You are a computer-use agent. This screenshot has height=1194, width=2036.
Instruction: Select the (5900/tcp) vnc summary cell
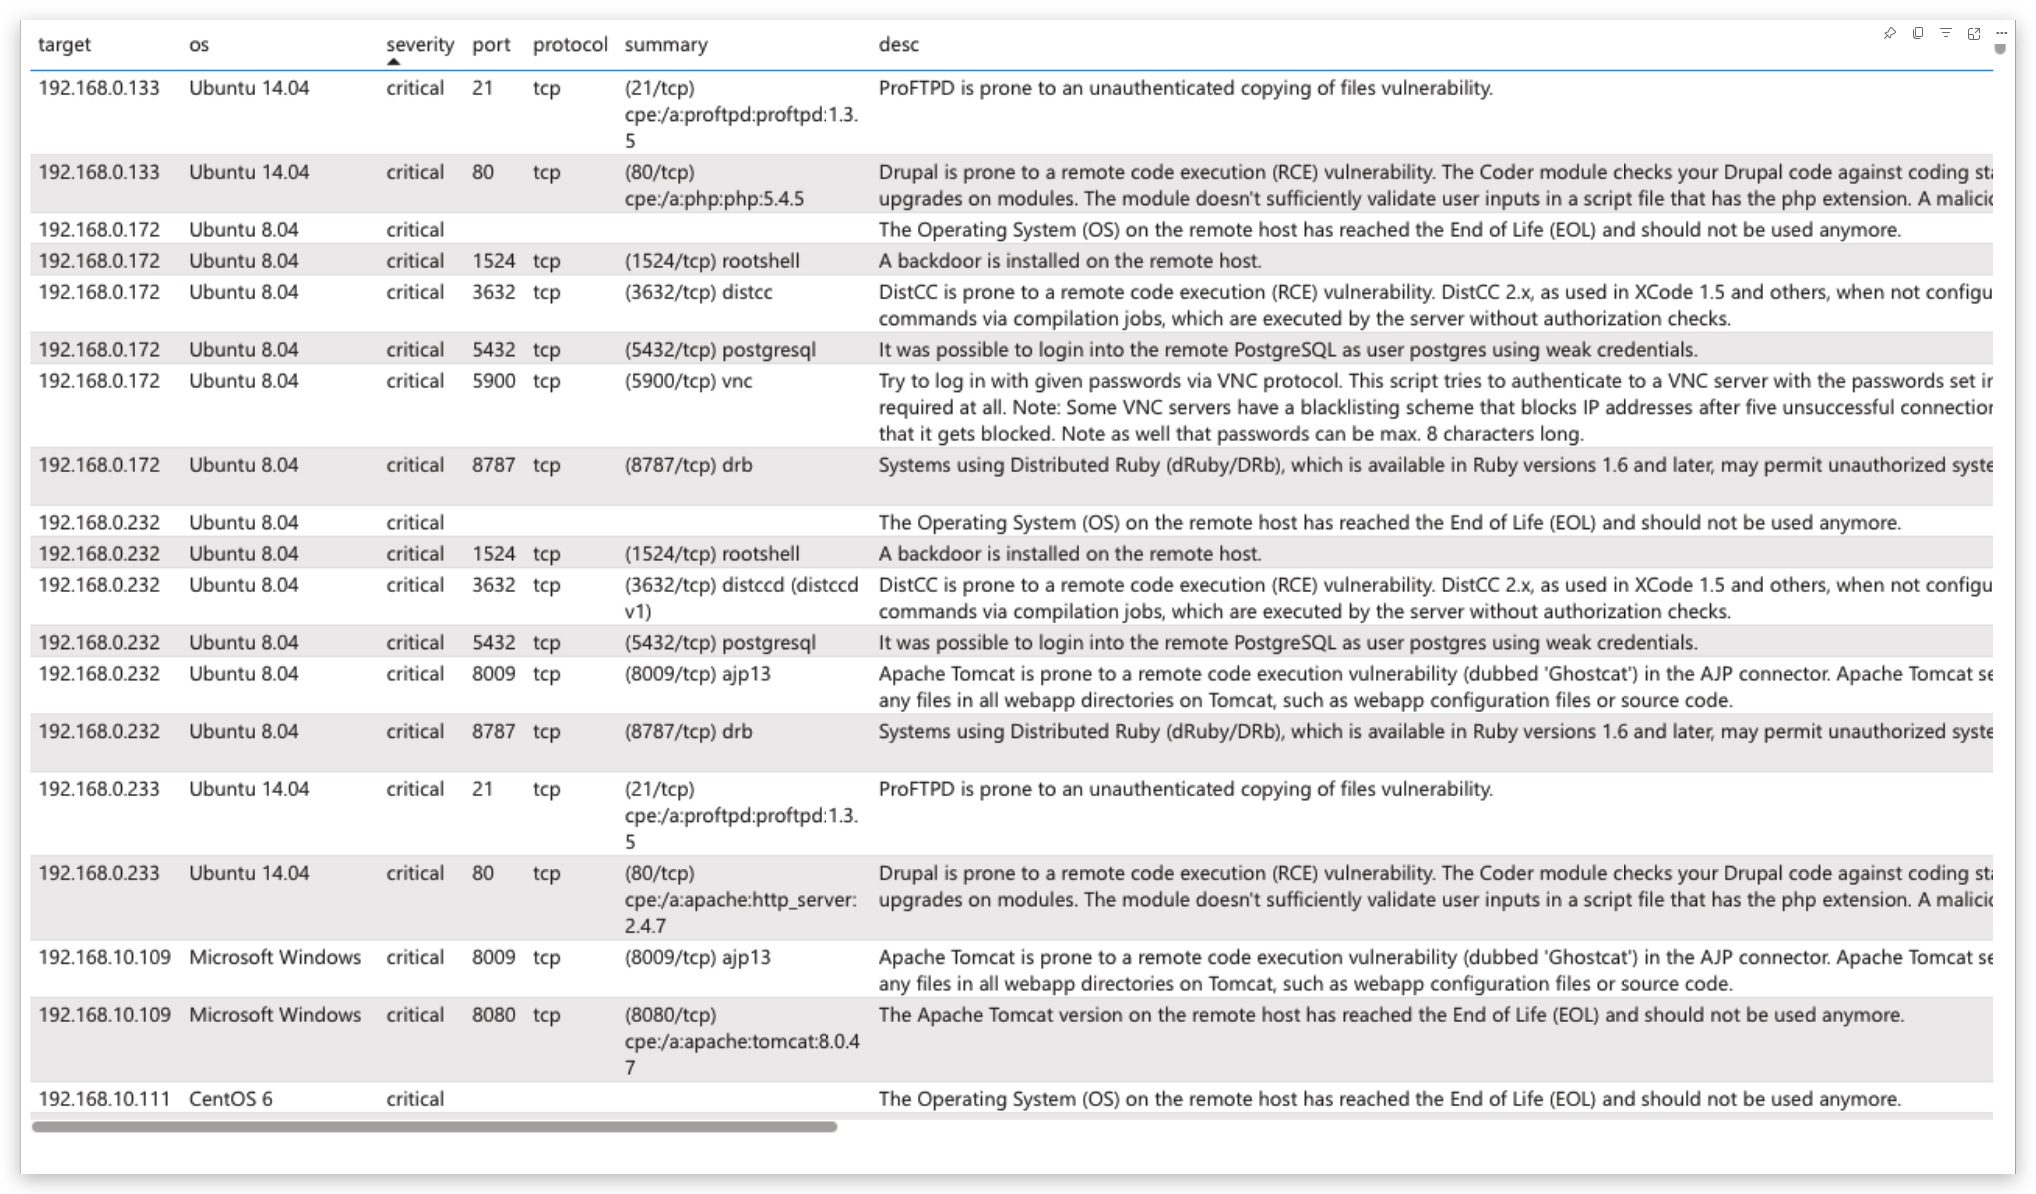(x=688, y=381)
